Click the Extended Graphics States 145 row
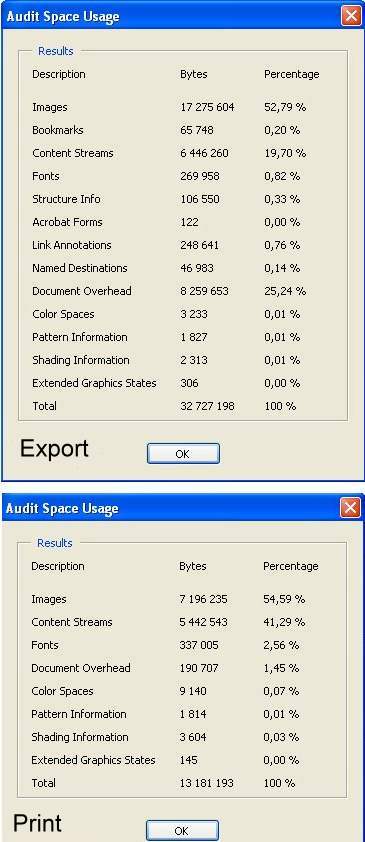This screenshot has height=842, width=365. click(x=182, y=760)
